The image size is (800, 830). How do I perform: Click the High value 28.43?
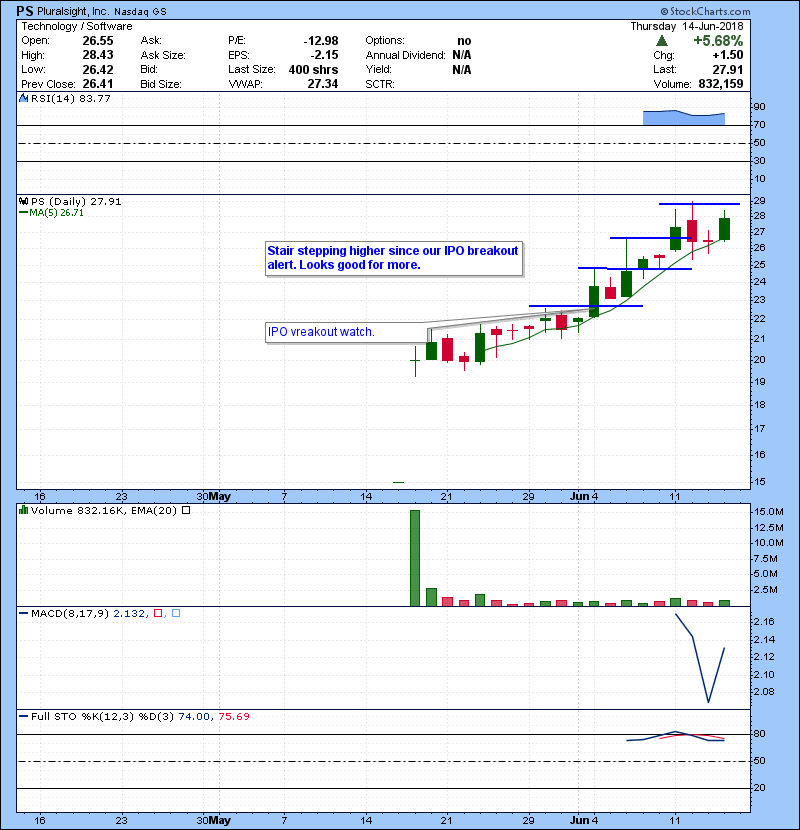[x=98, y=55]
